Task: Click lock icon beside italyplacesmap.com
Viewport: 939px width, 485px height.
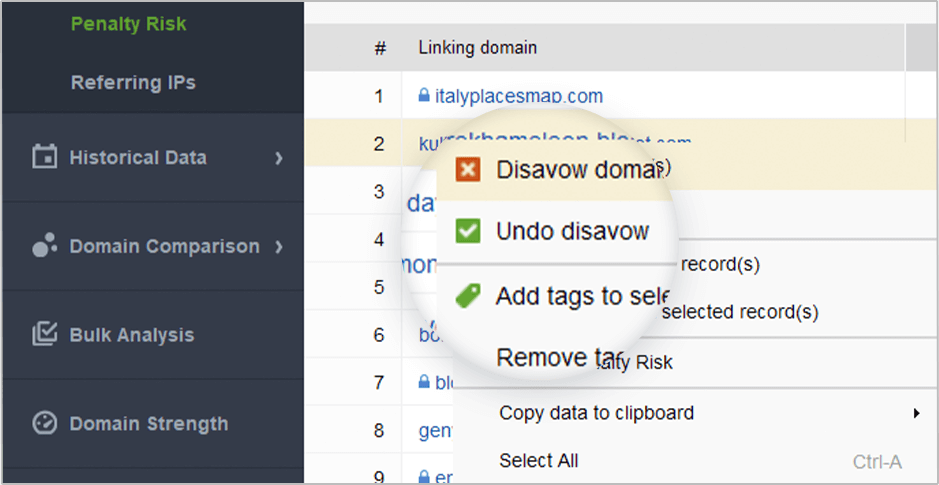Action: point(424,95)
